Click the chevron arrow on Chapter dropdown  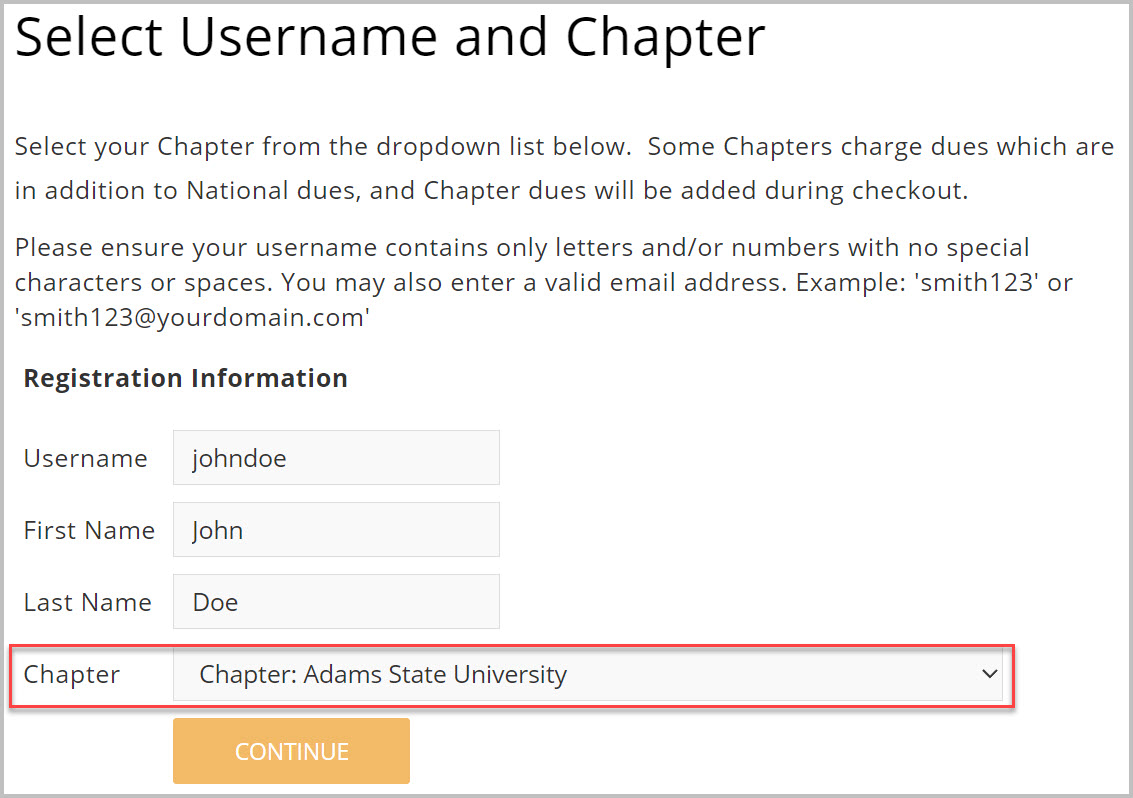[x=990, y=674]
